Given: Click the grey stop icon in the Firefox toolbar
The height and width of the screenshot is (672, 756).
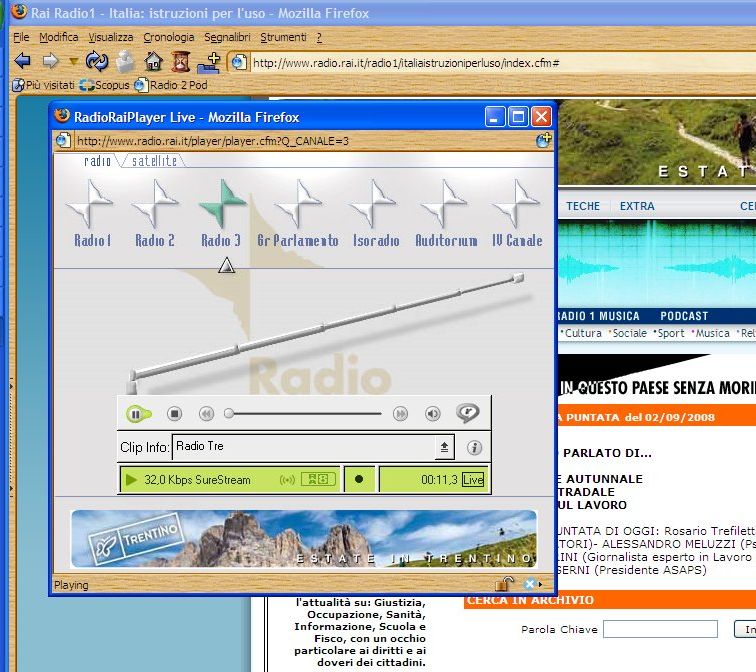Looking at the screenshot, I should coord(126,62).
